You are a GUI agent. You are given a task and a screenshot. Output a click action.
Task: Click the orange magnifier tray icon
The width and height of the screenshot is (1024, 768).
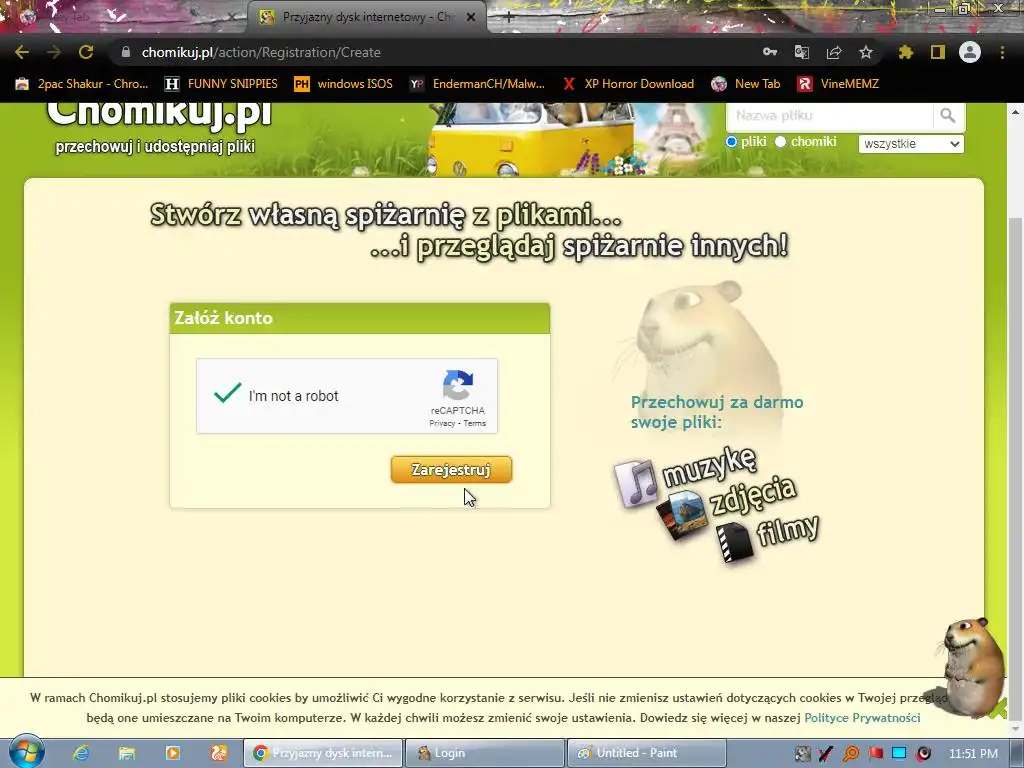coord(851,753)
